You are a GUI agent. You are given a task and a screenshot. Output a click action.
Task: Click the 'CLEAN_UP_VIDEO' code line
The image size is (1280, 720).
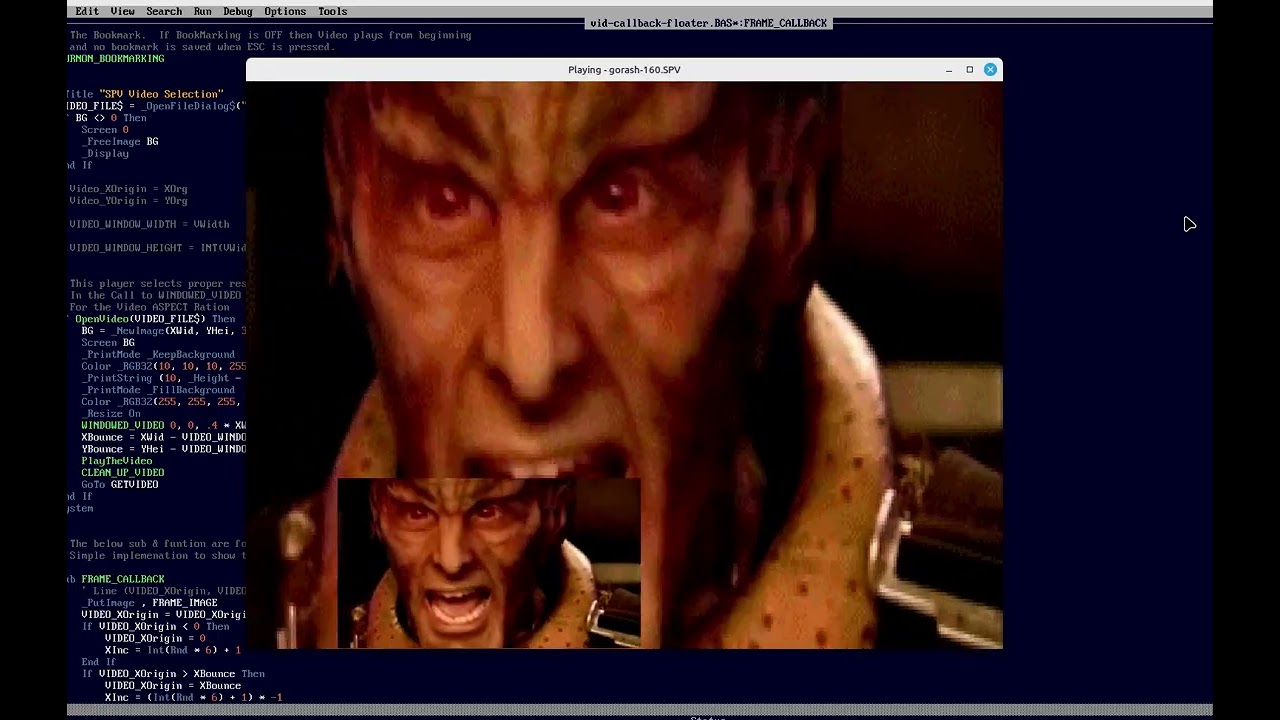coord(123,473)
